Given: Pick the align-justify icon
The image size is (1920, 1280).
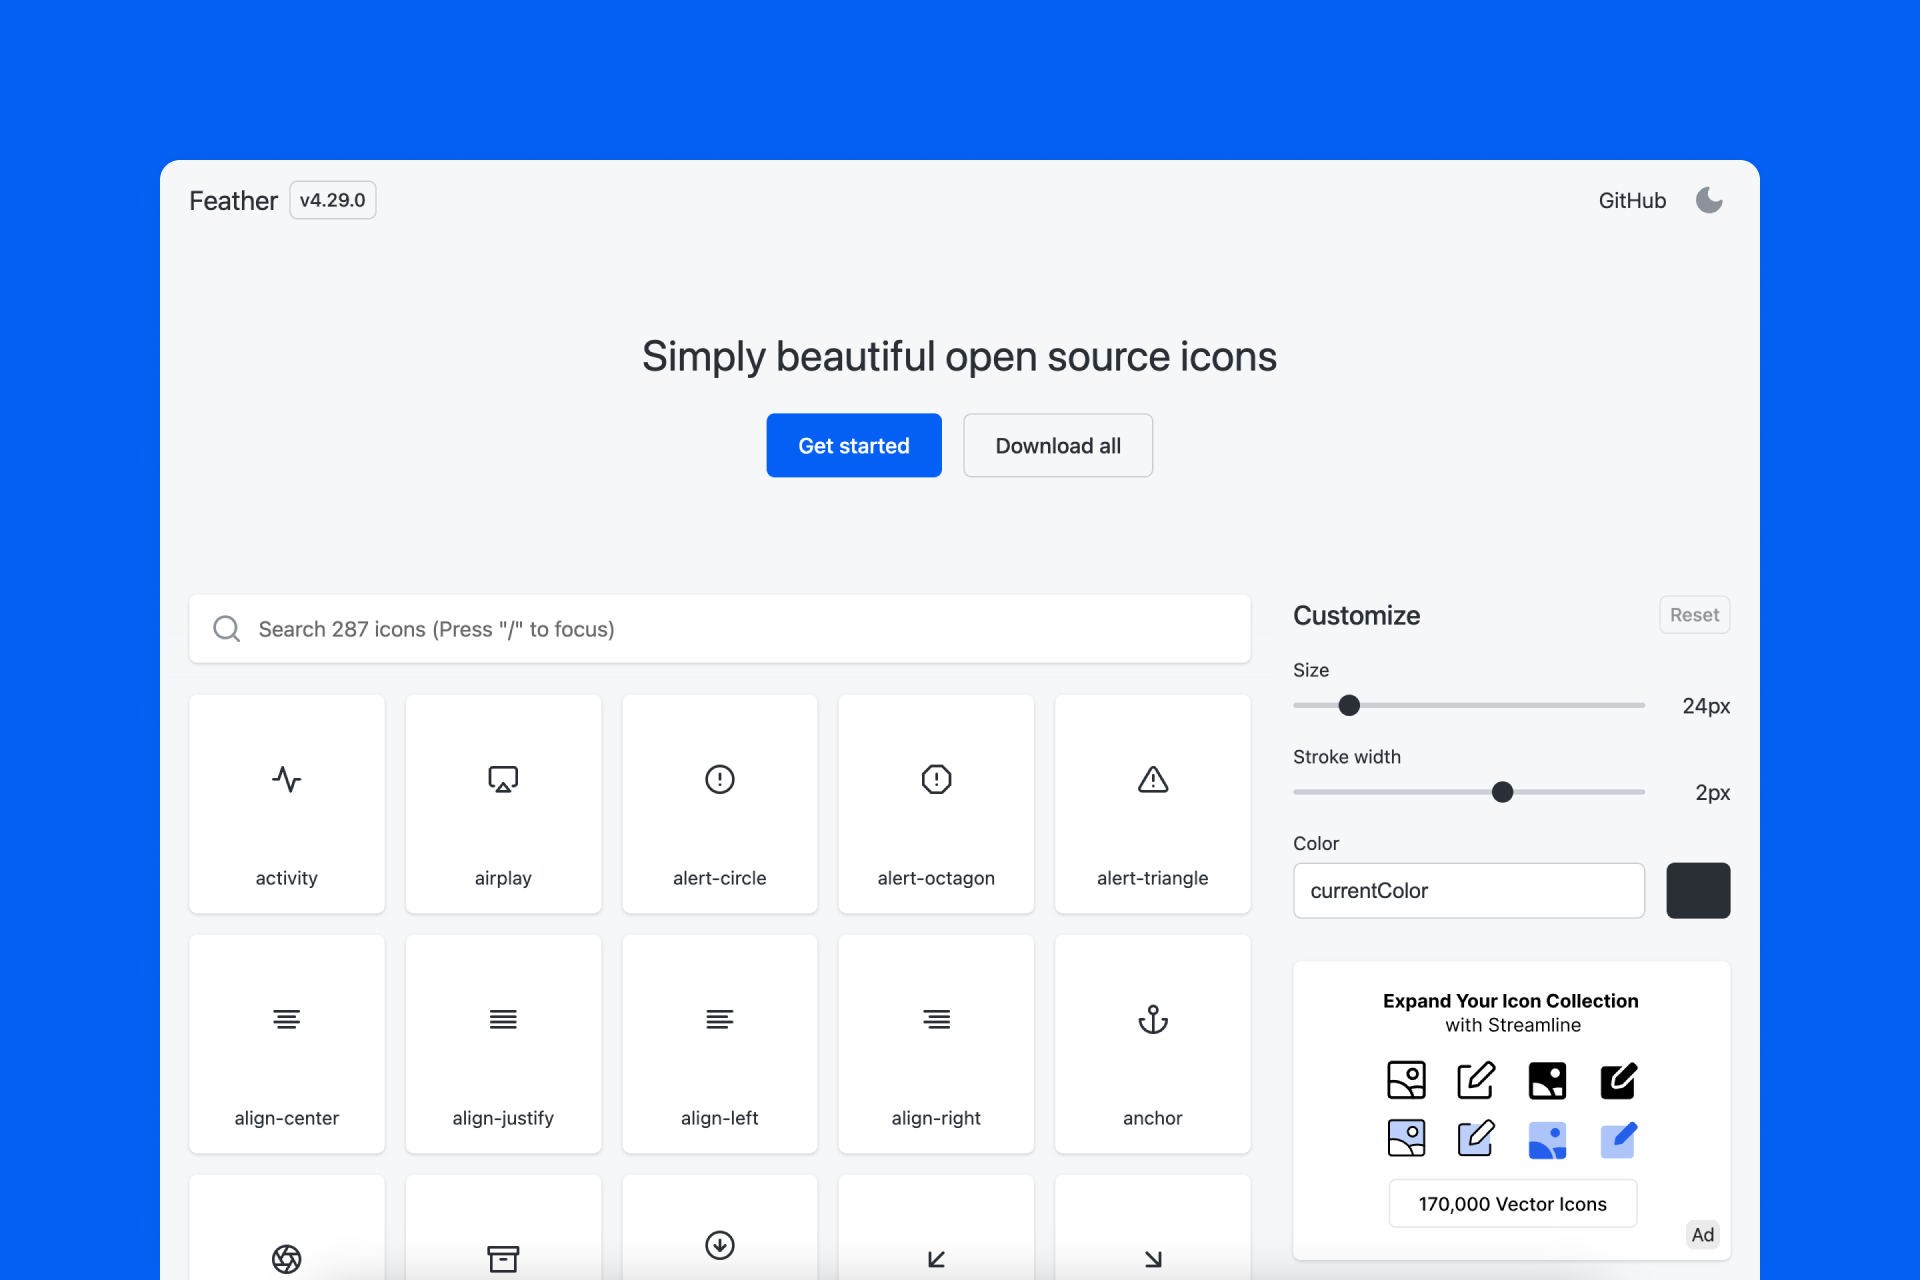Looking at the screenshot, I should (x=503, y=1043).
